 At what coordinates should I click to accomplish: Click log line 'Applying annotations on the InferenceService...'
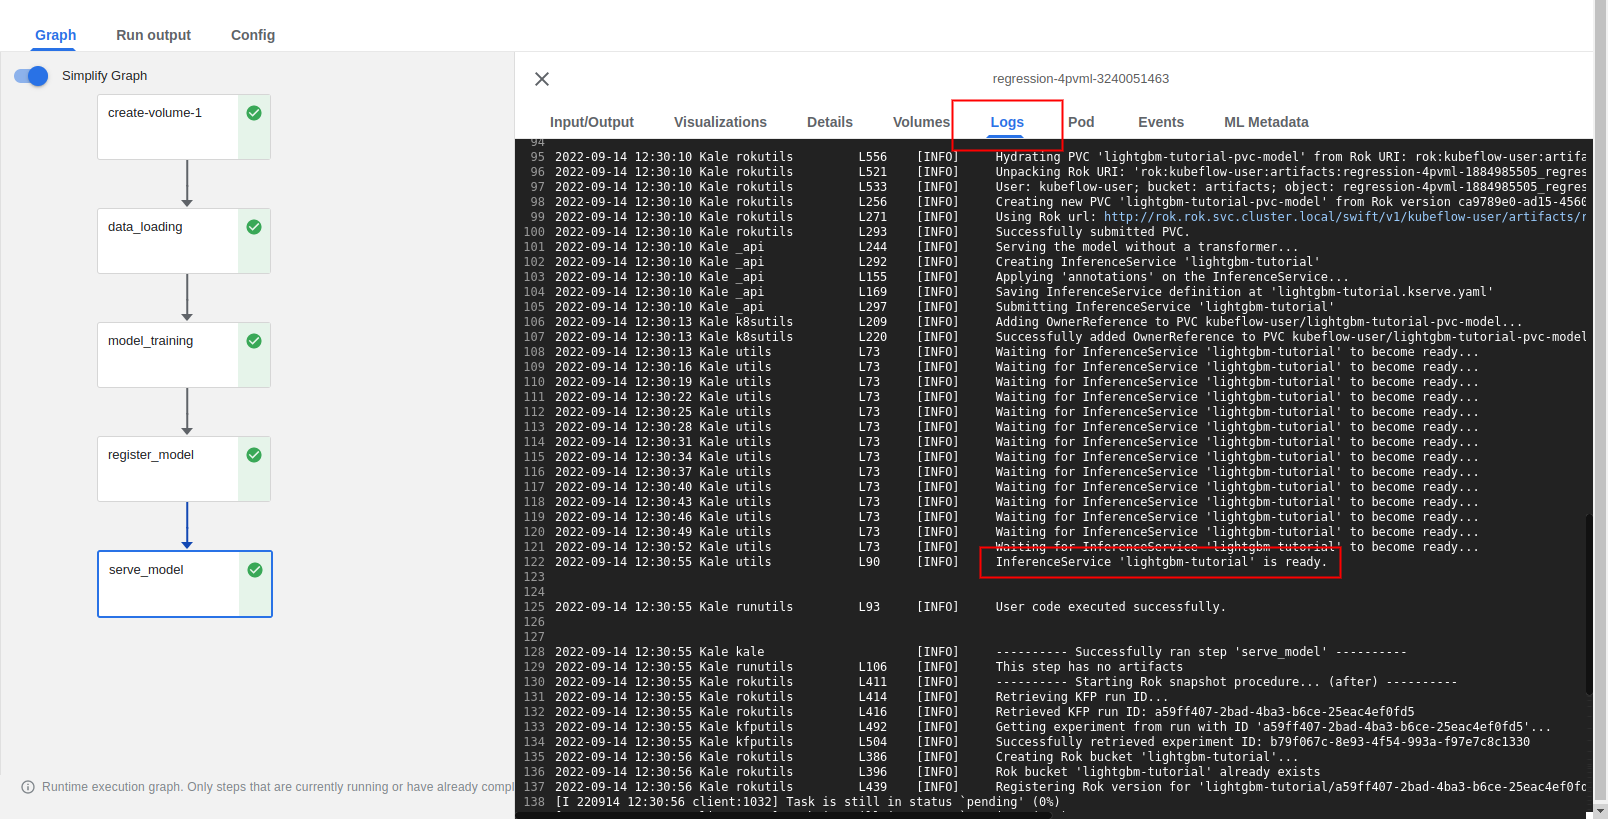(x=1172, y=277)
